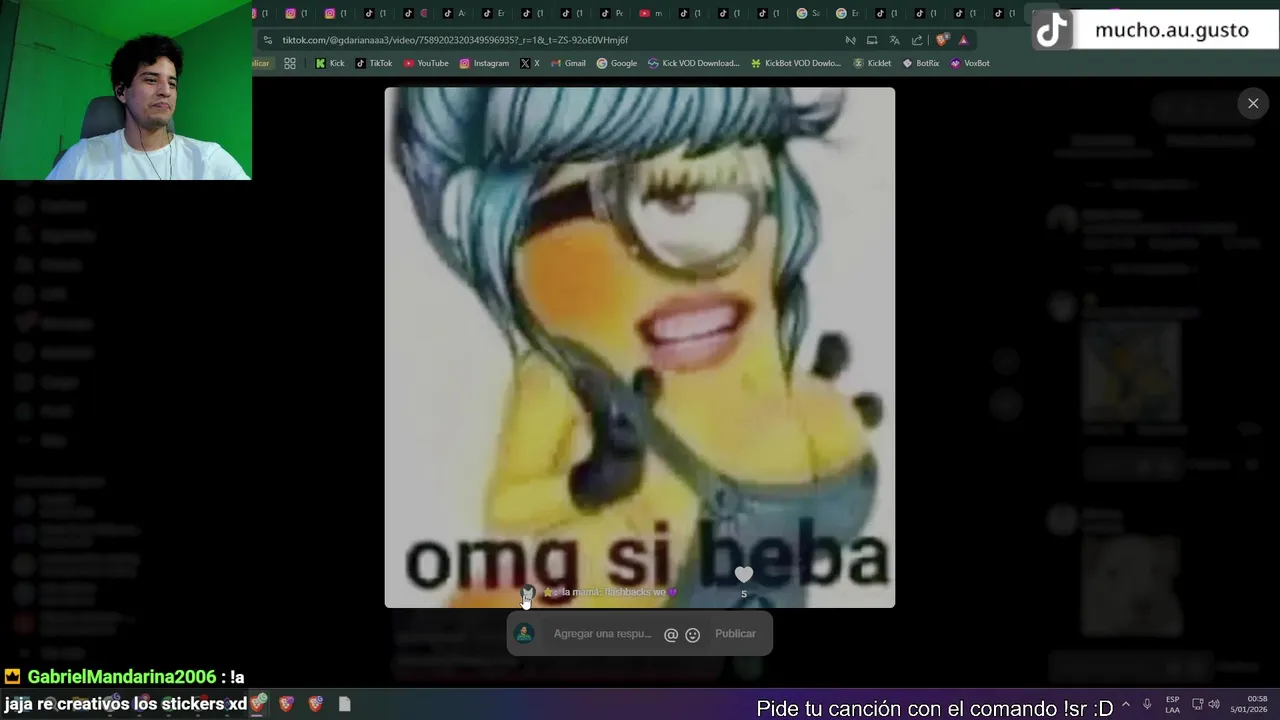Open VoxBot bookmark
1280x720 pixels.
point(970,63)
